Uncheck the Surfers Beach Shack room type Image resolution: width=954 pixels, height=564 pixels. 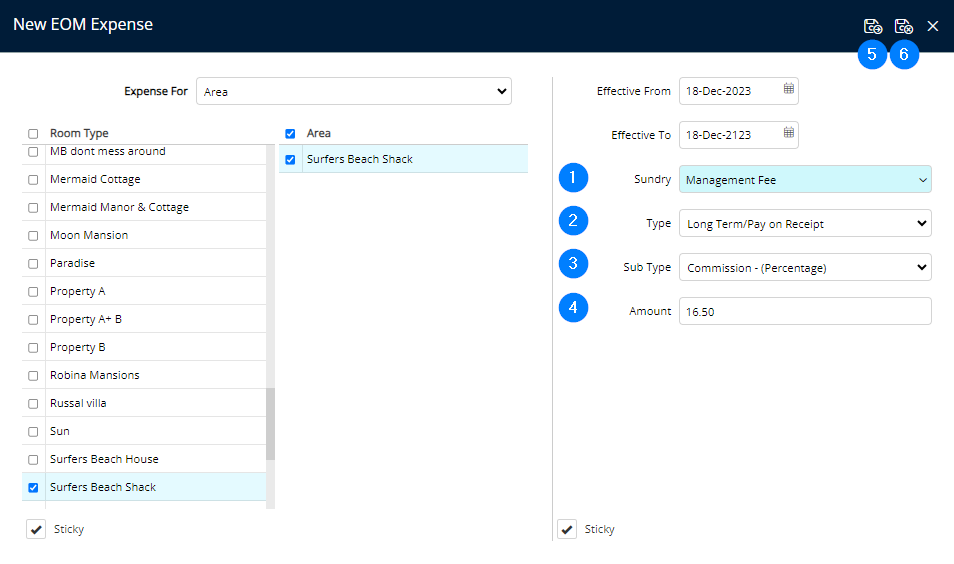tap(33, 488)
